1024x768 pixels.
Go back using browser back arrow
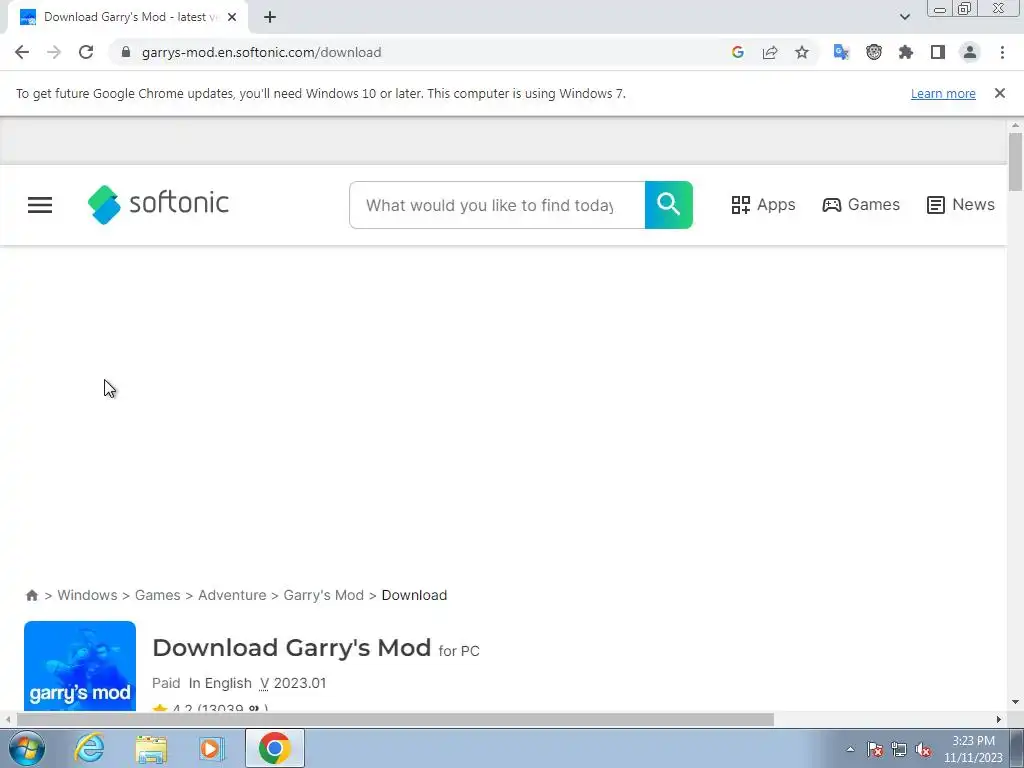(x=22, y=52)
